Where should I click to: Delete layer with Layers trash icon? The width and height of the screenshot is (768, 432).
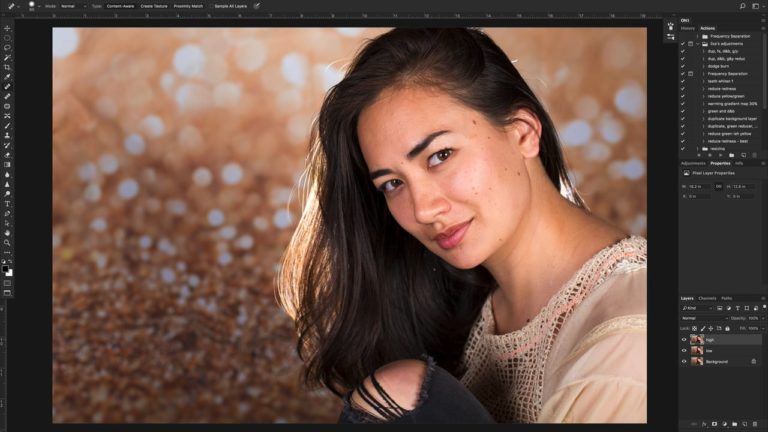pos(755,424)
